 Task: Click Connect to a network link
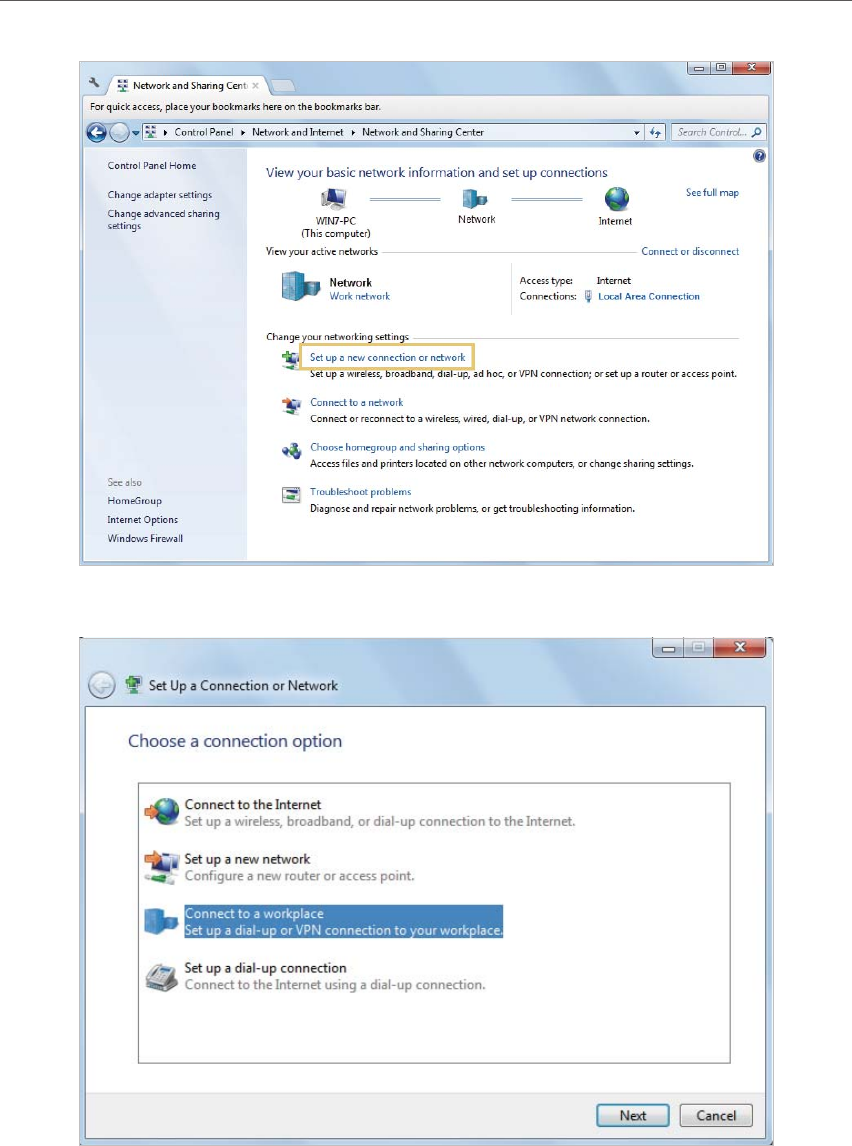(x=357, y=403)
